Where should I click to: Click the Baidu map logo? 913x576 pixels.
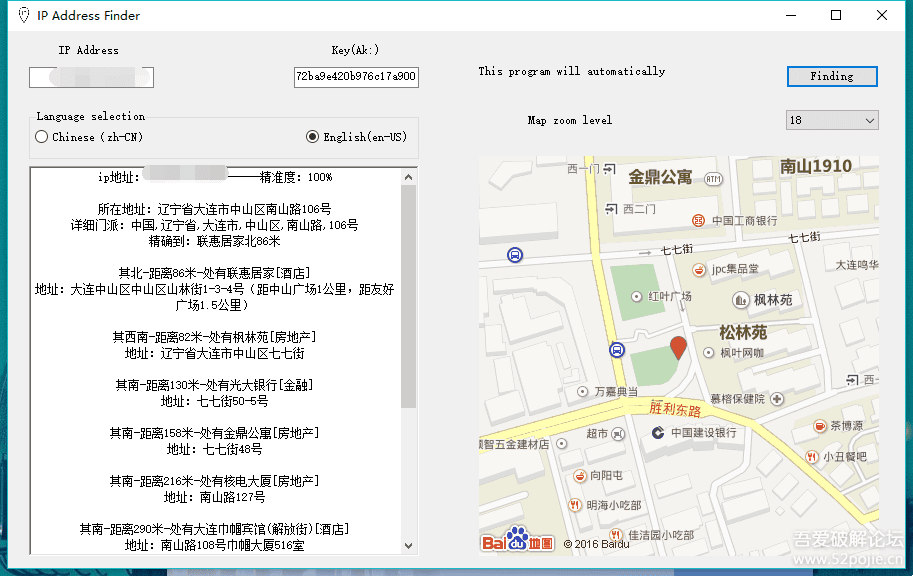click(x=518, y=540)
